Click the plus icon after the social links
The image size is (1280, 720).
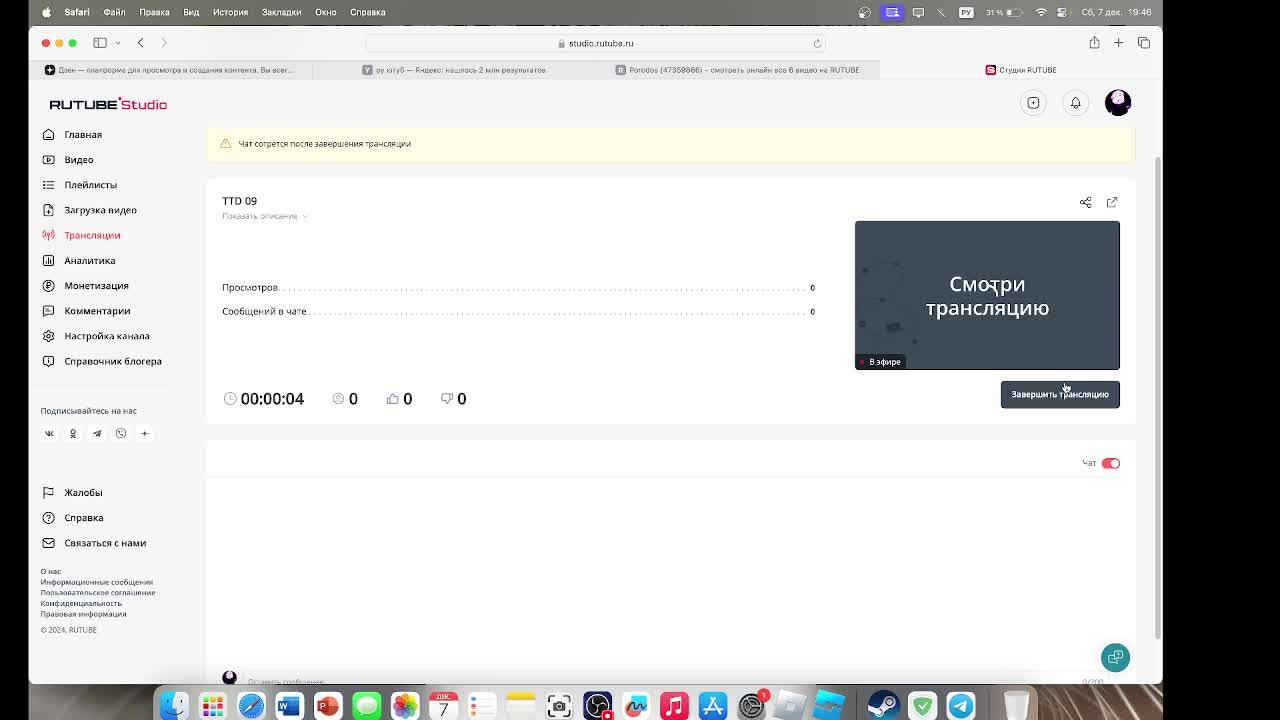coord(144,433)
